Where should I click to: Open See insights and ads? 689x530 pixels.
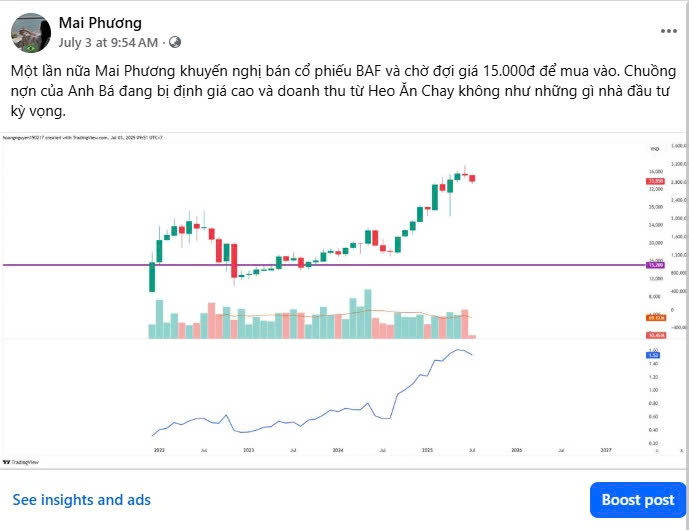81,499
